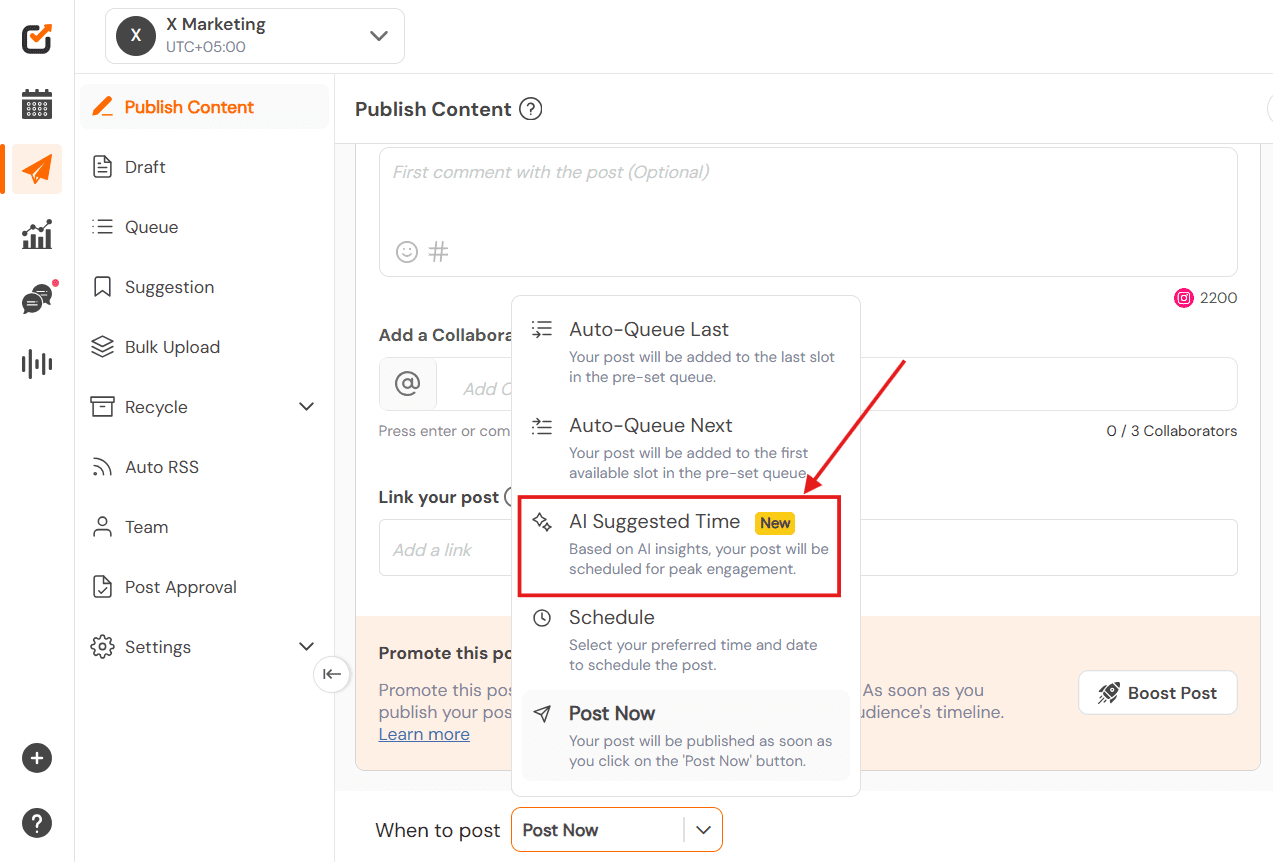The image size is (1273, 862).
Task: Insert emoji using the smiley icon
Action: click(x=407, y=252)
